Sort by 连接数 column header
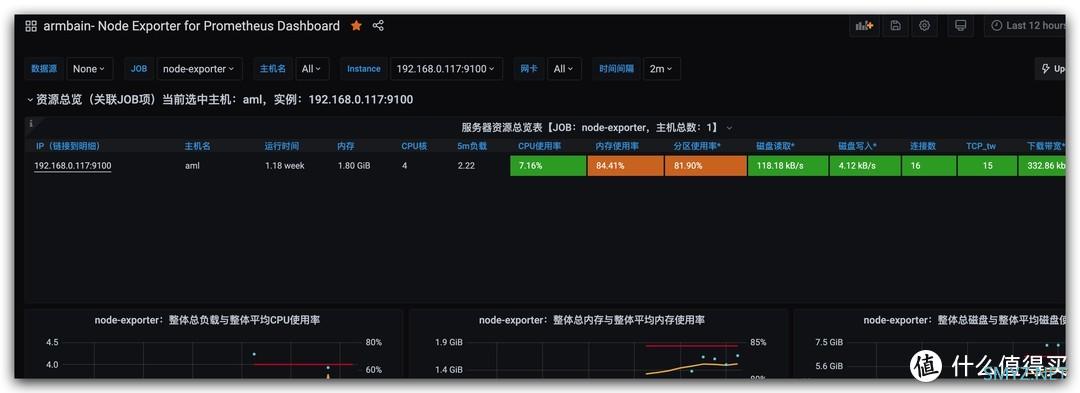The image size is (1080, 393). [x=923, y=146]
